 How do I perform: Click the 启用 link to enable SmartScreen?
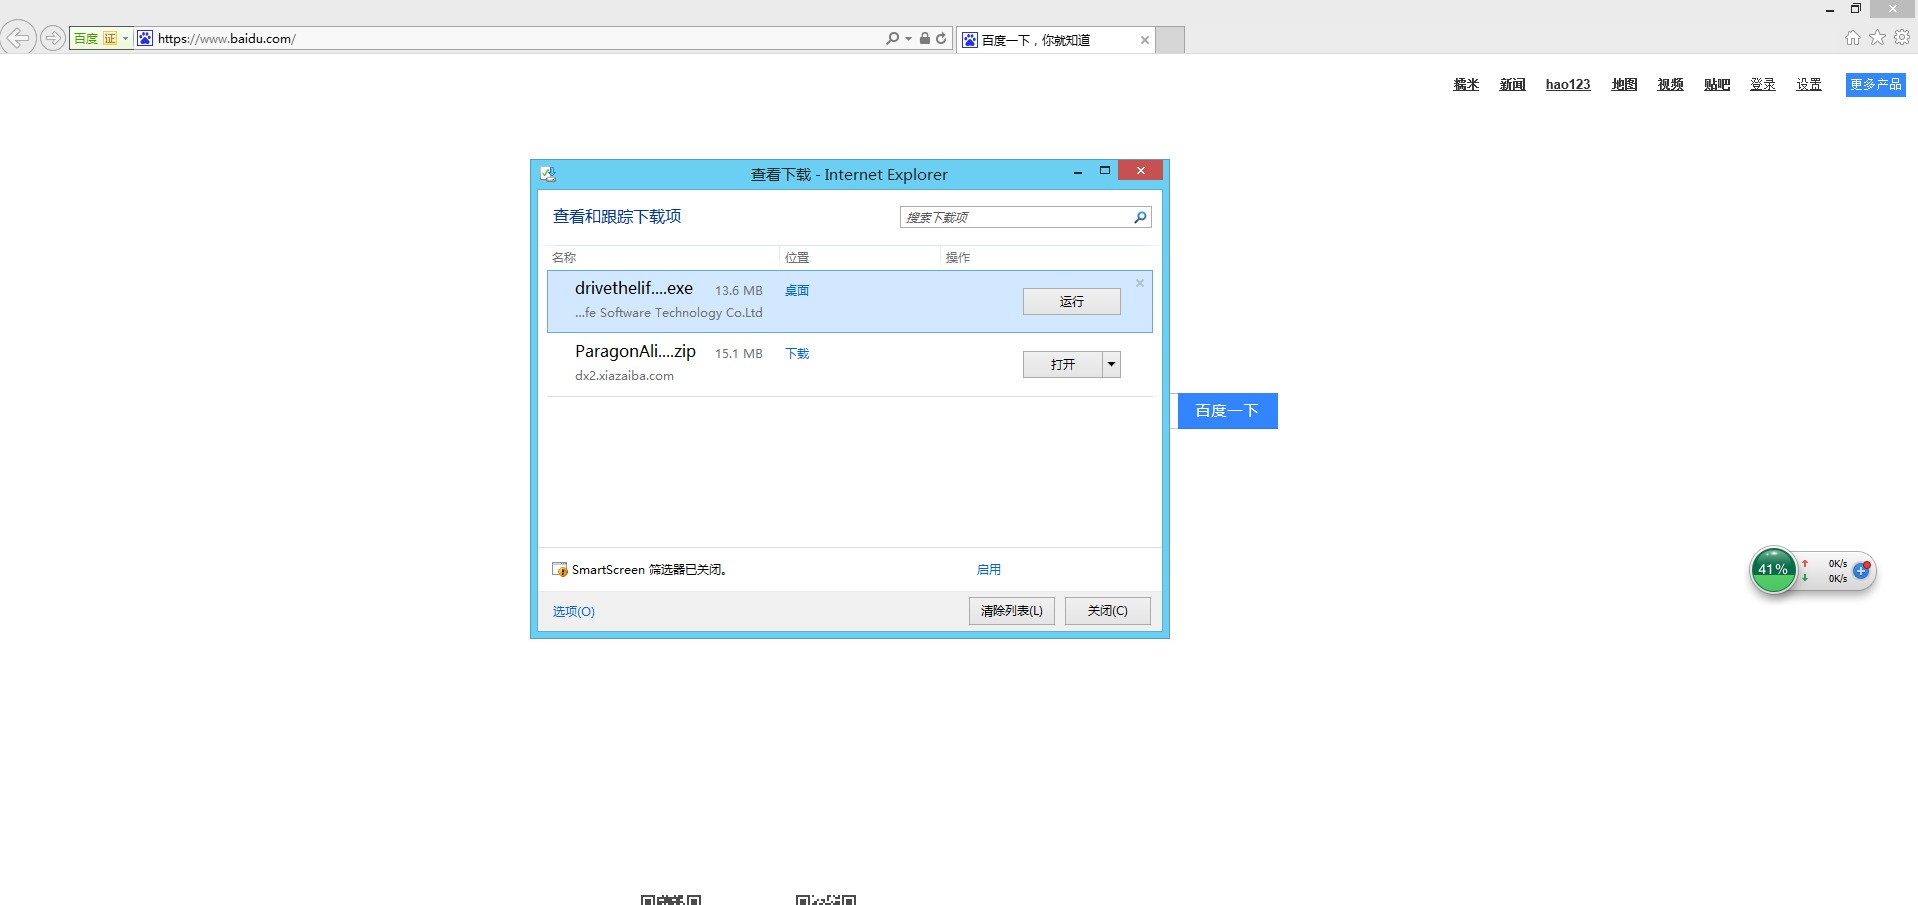[988, 570]
